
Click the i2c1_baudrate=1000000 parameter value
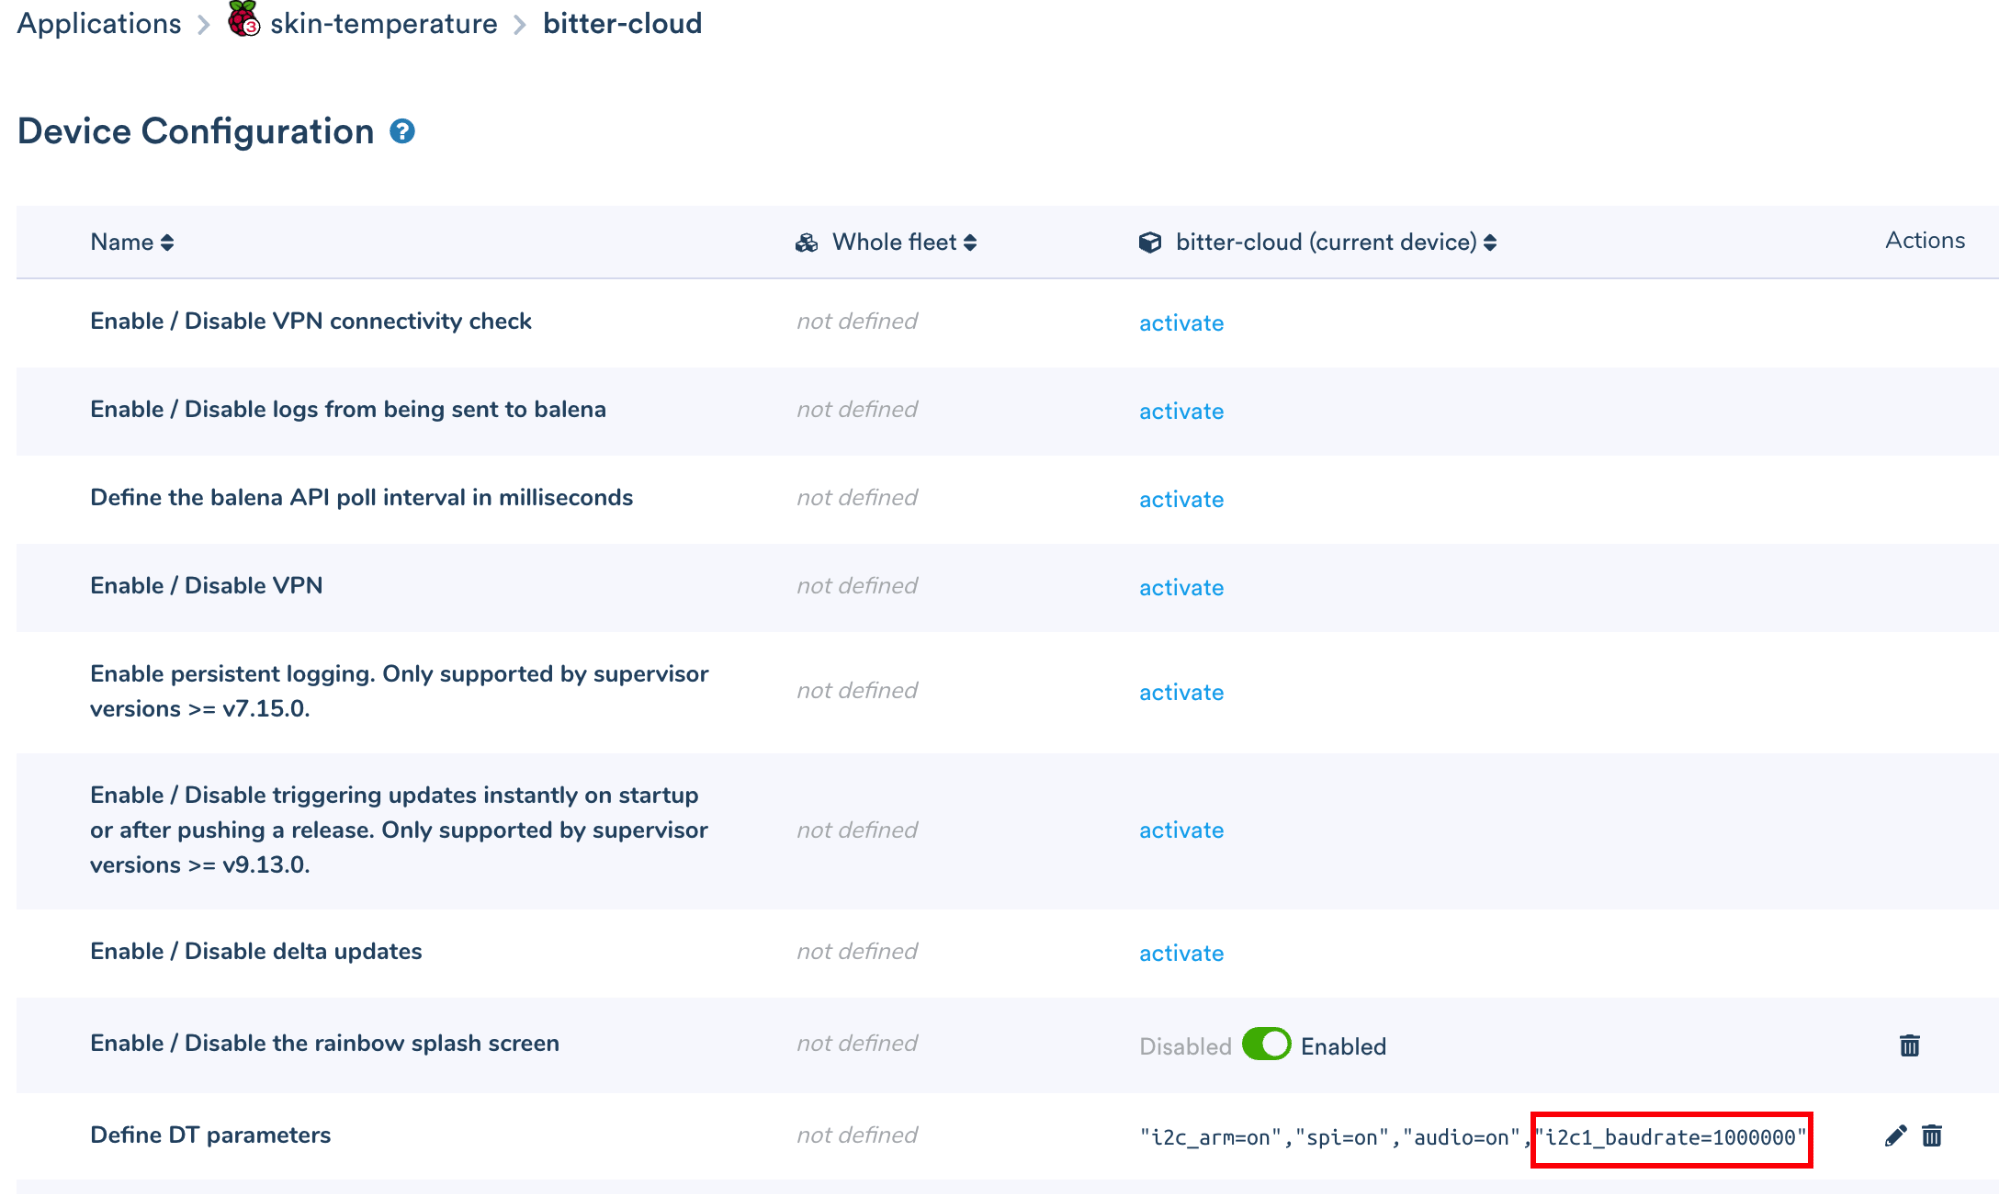1670,1138
